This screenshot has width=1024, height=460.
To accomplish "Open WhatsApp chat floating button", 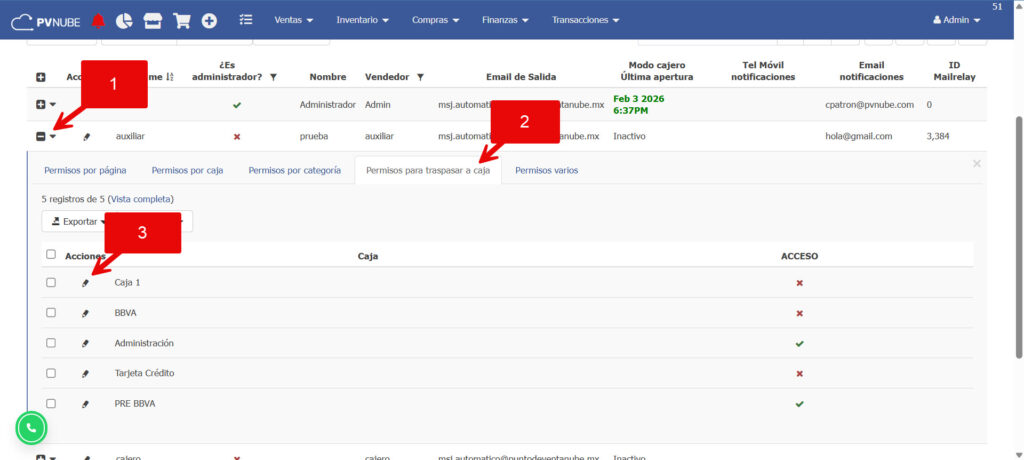I will click(x=31, y=428).
